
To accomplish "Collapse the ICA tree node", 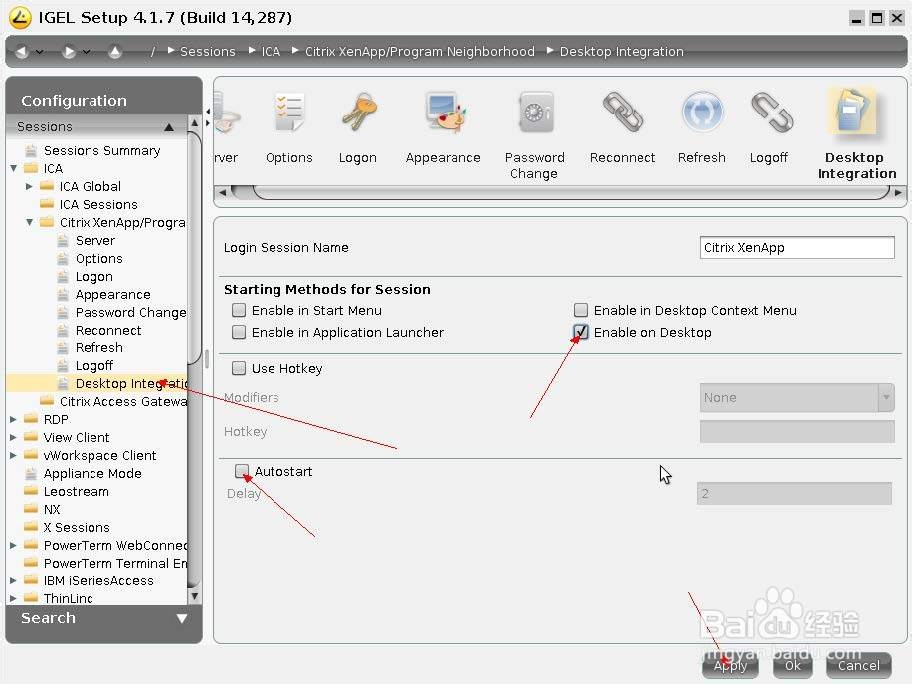I will pos(13,169).
